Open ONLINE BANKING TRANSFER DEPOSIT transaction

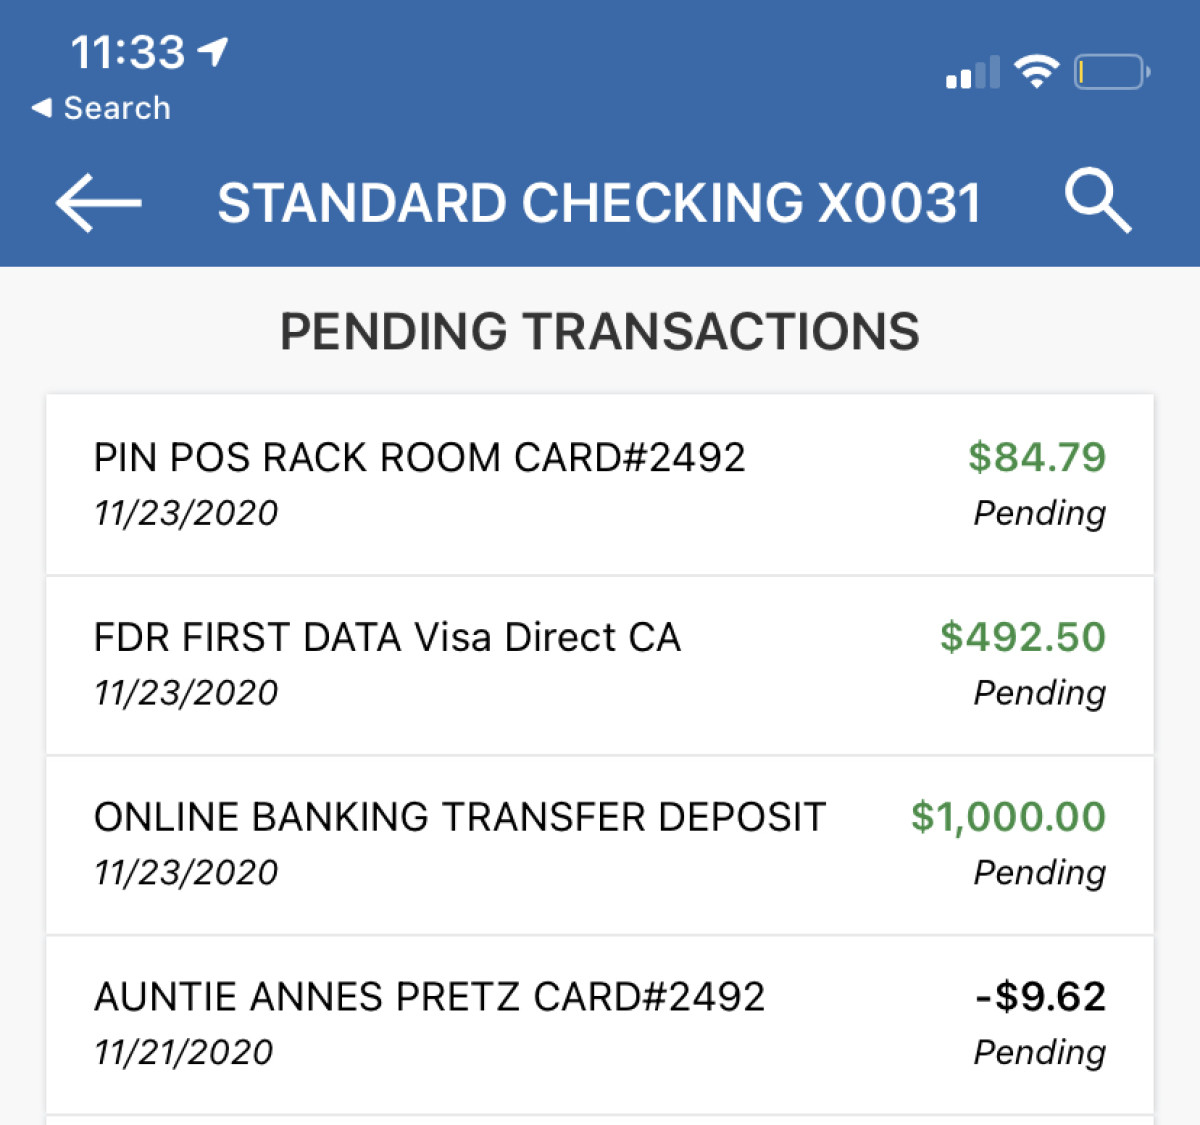tap(600, 845)
